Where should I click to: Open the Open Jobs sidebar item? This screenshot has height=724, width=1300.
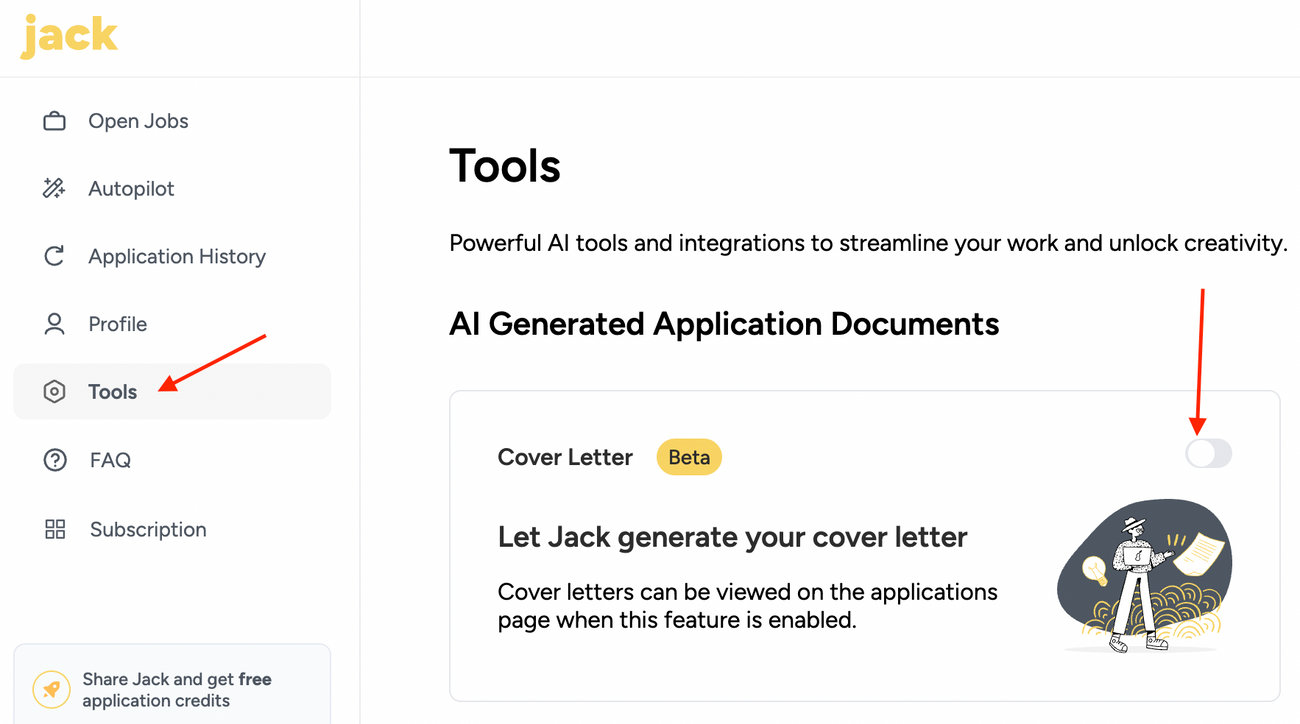tap(138, 121)
